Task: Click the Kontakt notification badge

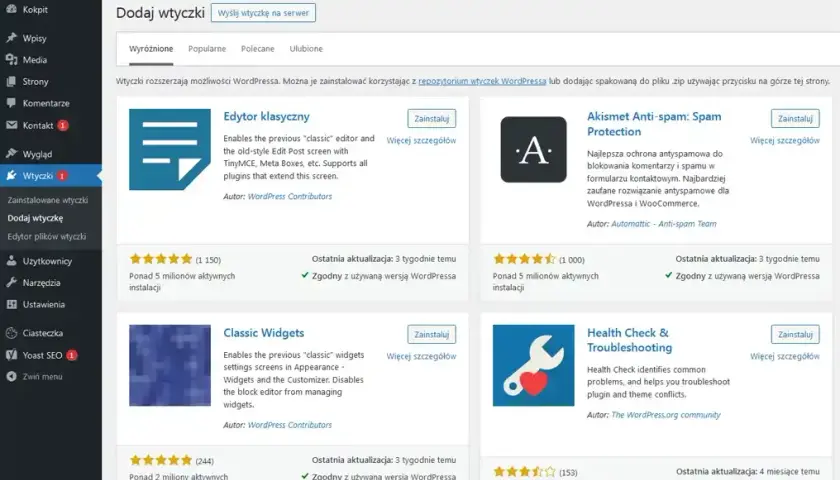Action: tap(63, 125)
